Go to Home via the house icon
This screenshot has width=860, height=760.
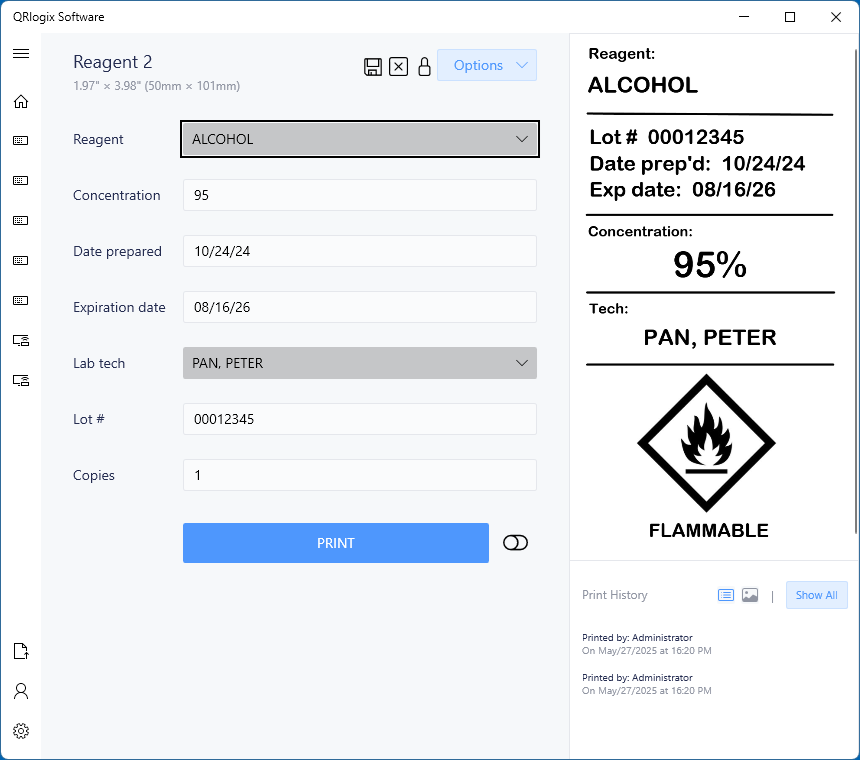pyautogui.click(x=21, y=101)
